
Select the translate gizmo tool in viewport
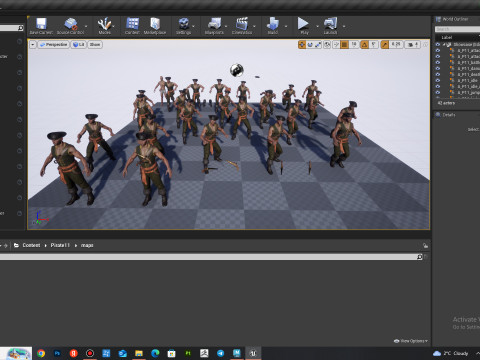pyautogui.click(x=302, y=44)
